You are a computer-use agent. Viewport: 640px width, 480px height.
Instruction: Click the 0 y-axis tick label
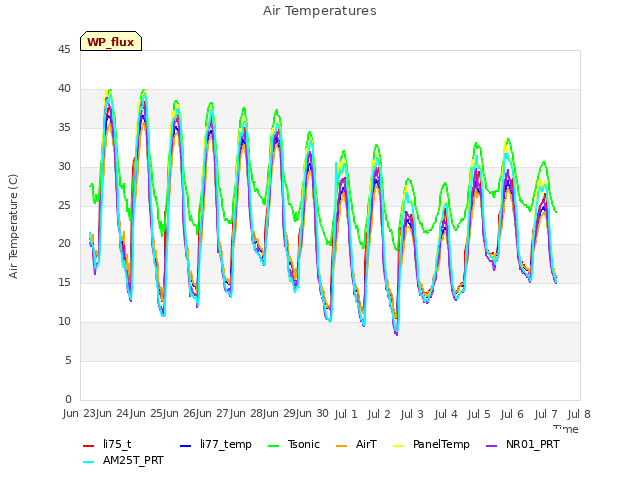click(x=68, y=399)
